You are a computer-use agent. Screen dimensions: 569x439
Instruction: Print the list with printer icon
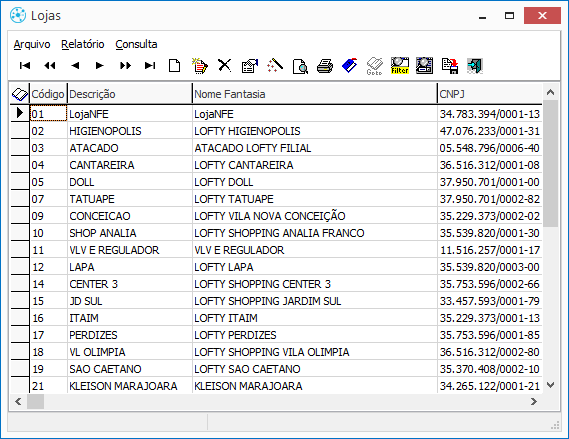point(325,66)
